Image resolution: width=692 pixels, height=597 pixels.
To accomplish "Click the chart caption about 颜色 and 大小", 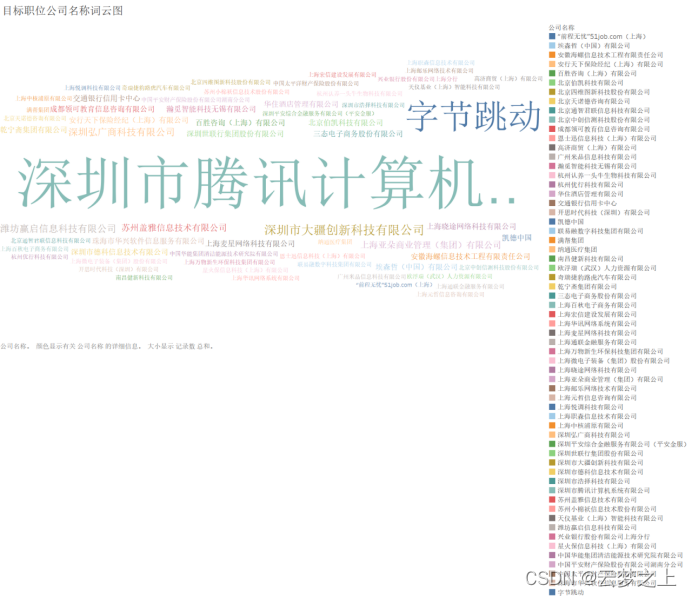I will click(x=107, y=346).
